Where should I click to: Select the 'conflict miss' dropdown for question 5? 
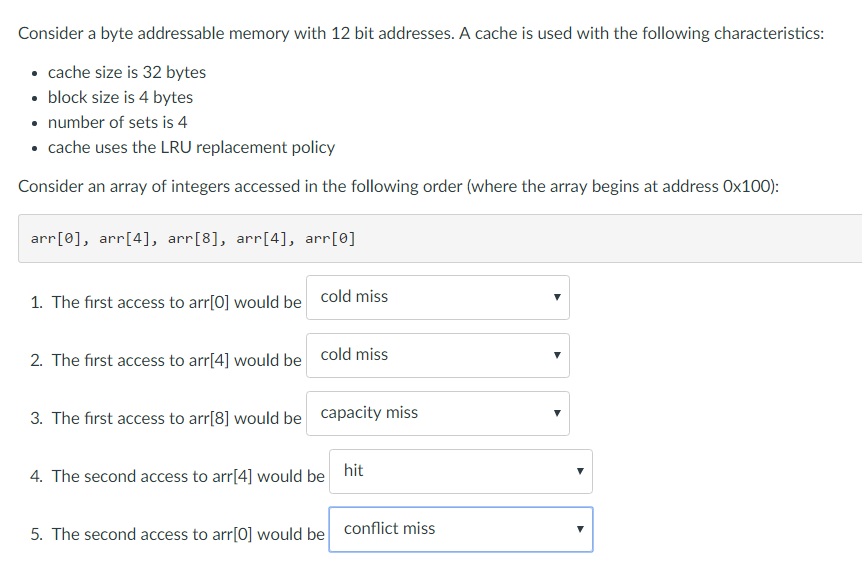pos(460,528)
